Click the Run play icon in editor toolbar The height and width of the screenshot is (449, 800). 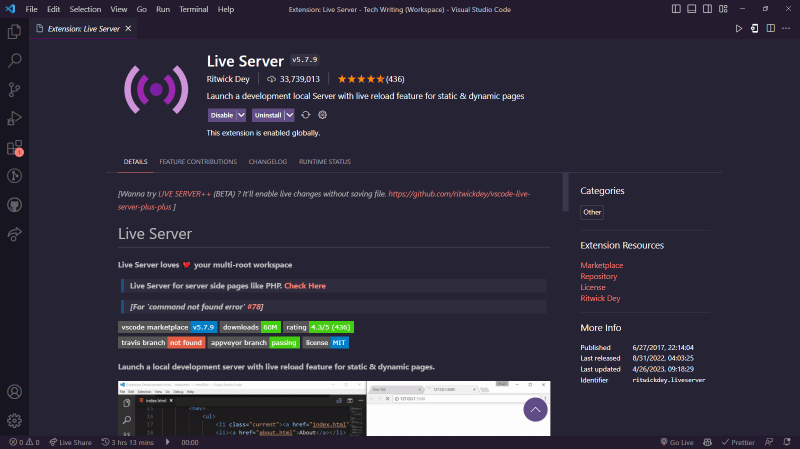click(x=738, y=29)
